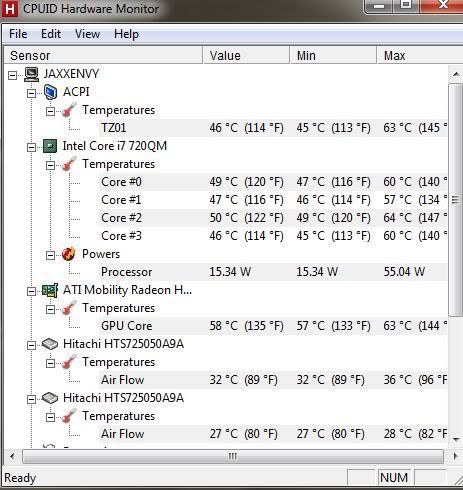The image size is (463, 490).
Task: Click thermometer icon under ATI Mobility Radeon
Action: (x=69, y=308)
